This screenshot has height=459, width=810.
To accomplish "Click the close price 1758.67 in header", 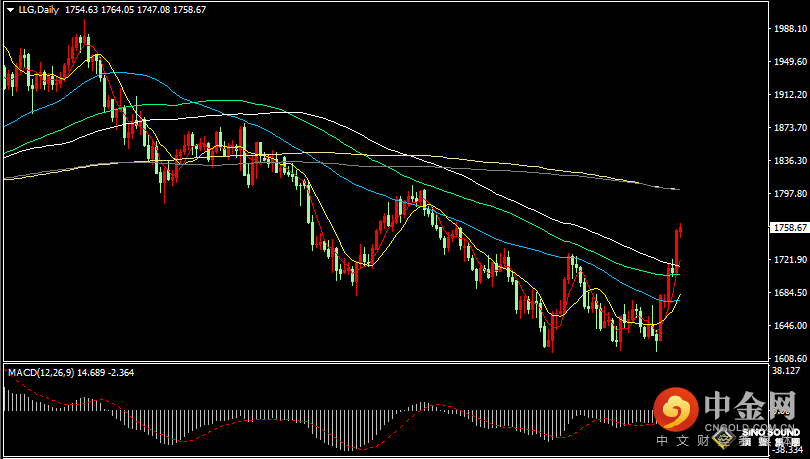I will pos(189,10).
